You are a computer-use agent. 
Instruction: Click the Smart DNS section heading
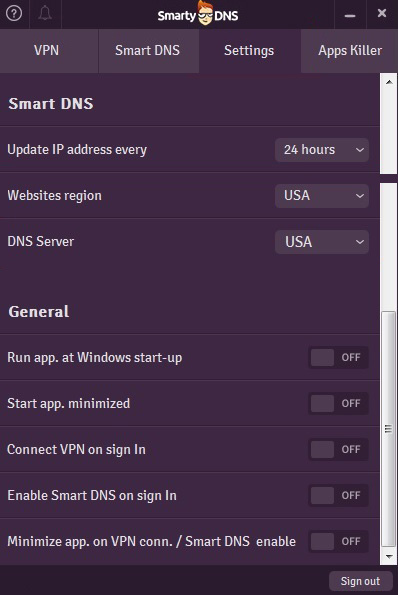click(x=51, y=104)
